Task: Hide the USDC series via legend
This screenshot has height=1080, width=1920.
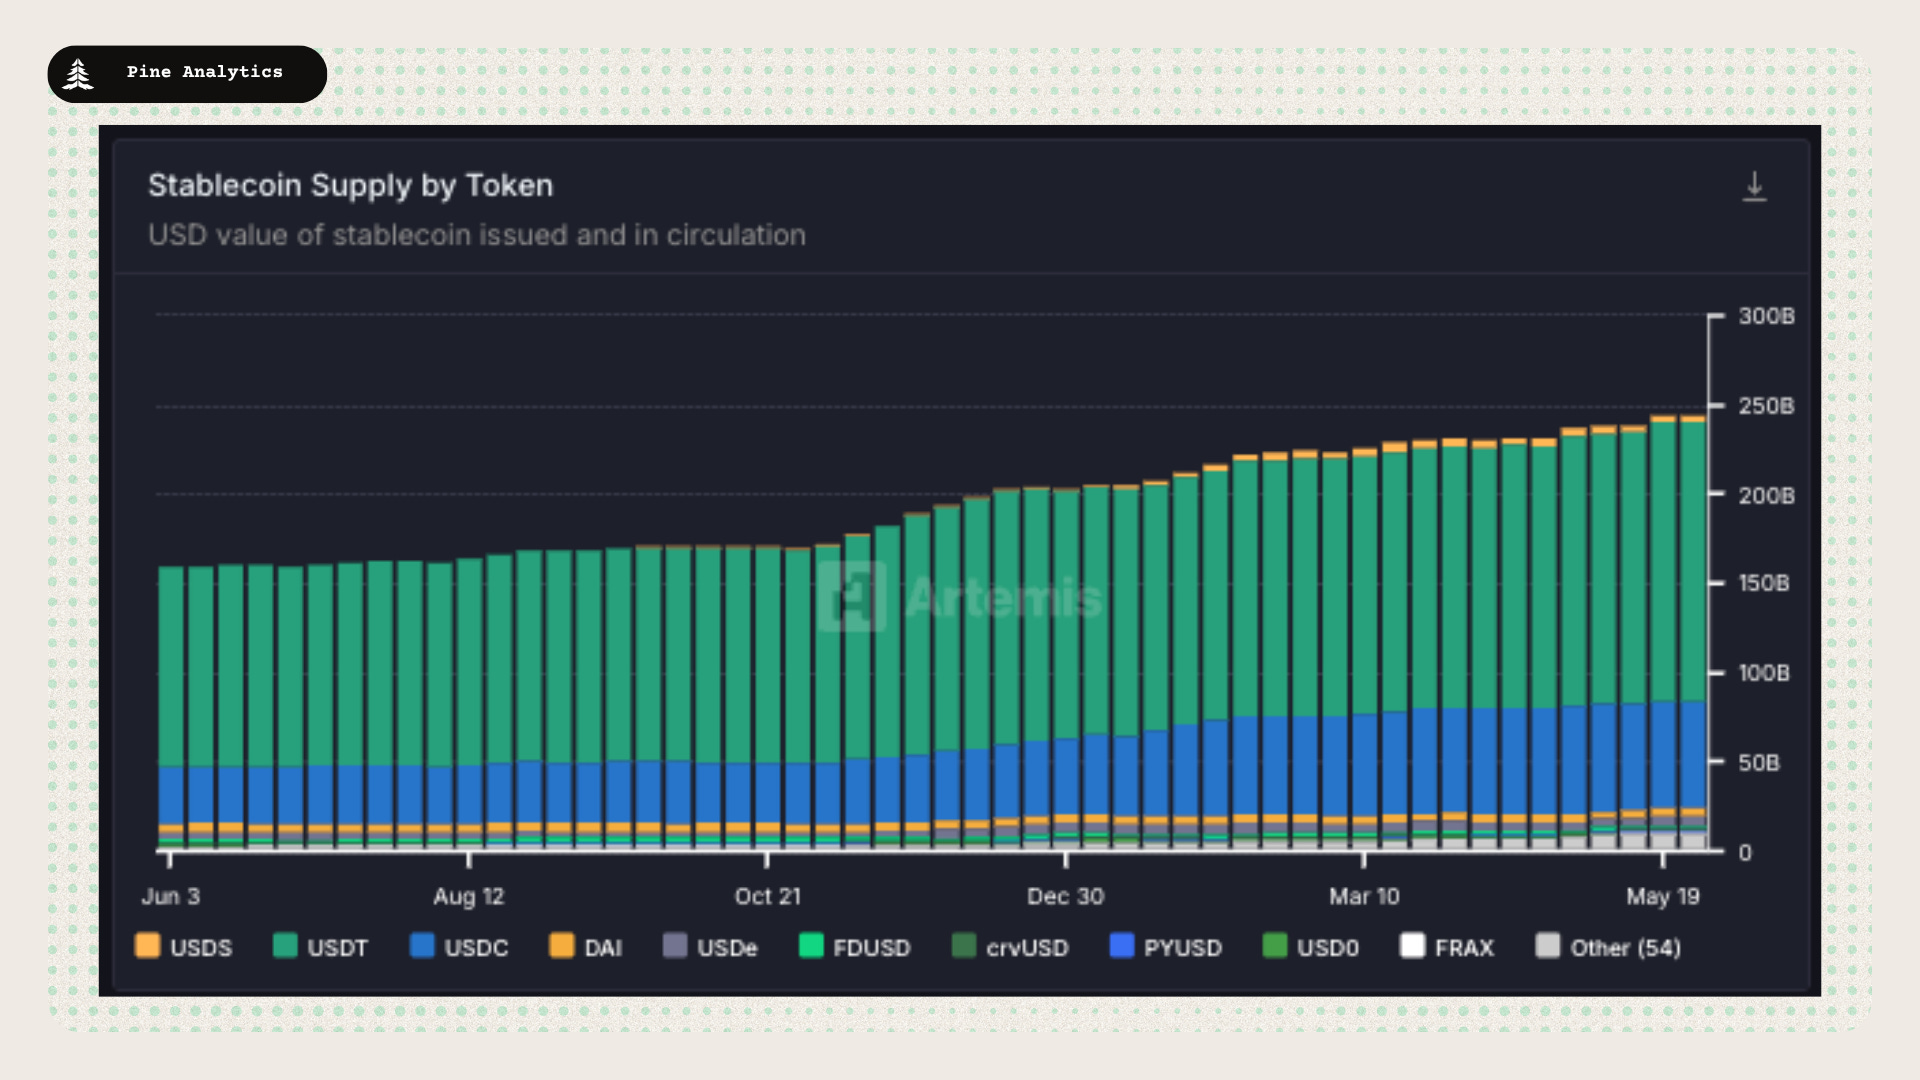Action: (x=459, y=946)
